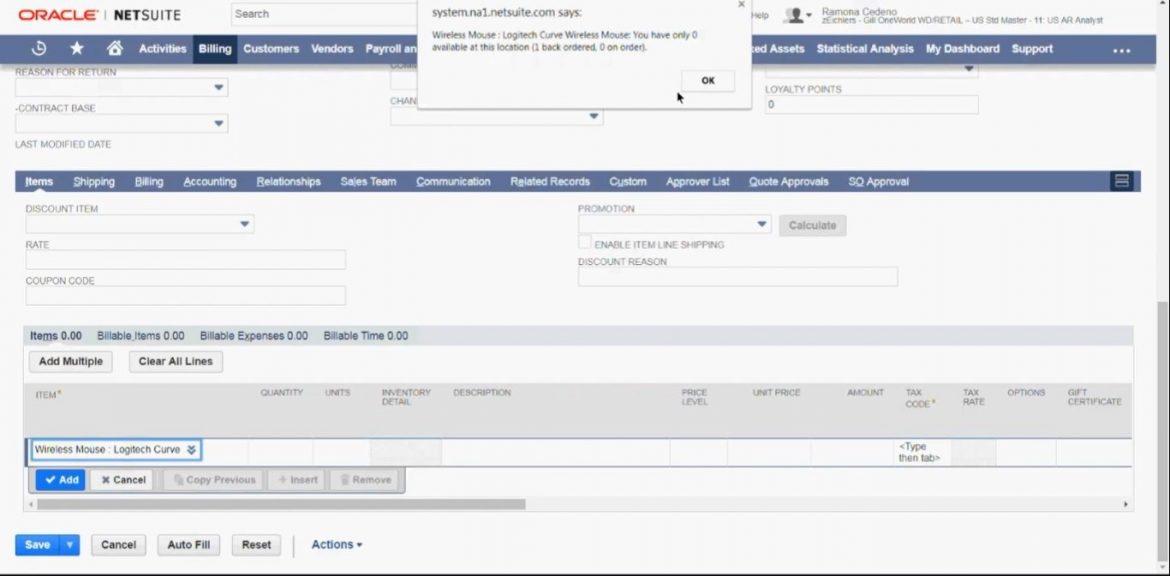
Task: Dismiss the warning with the OK button
Action: pos(707,80)
